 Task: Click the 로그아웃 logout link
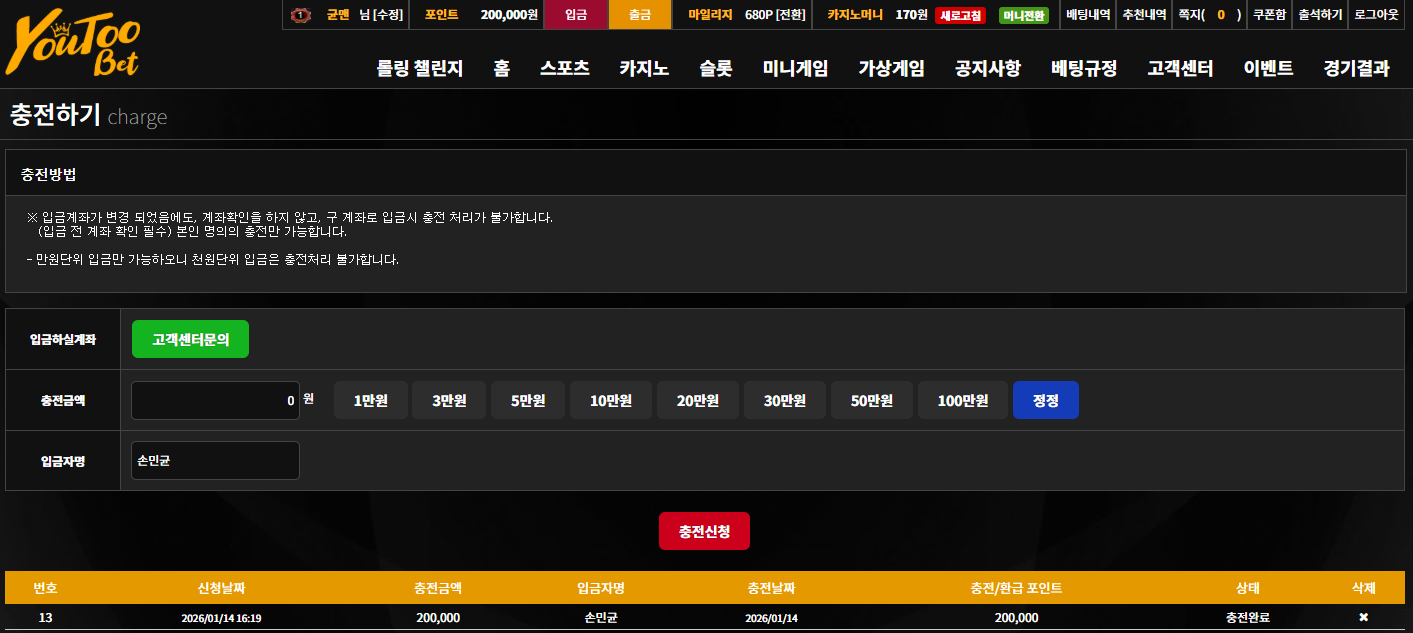point(1376,15)
